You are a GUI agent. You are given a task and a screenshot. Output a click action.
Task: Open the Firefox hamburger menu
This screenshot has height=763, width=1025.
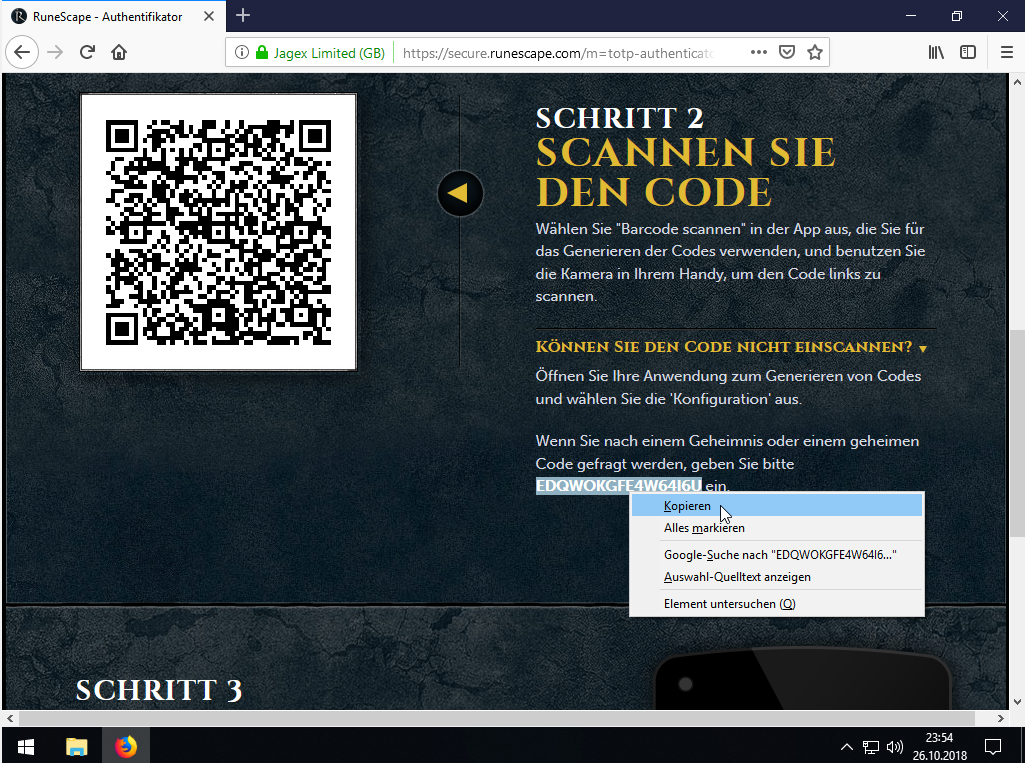tap(1006, 52)
